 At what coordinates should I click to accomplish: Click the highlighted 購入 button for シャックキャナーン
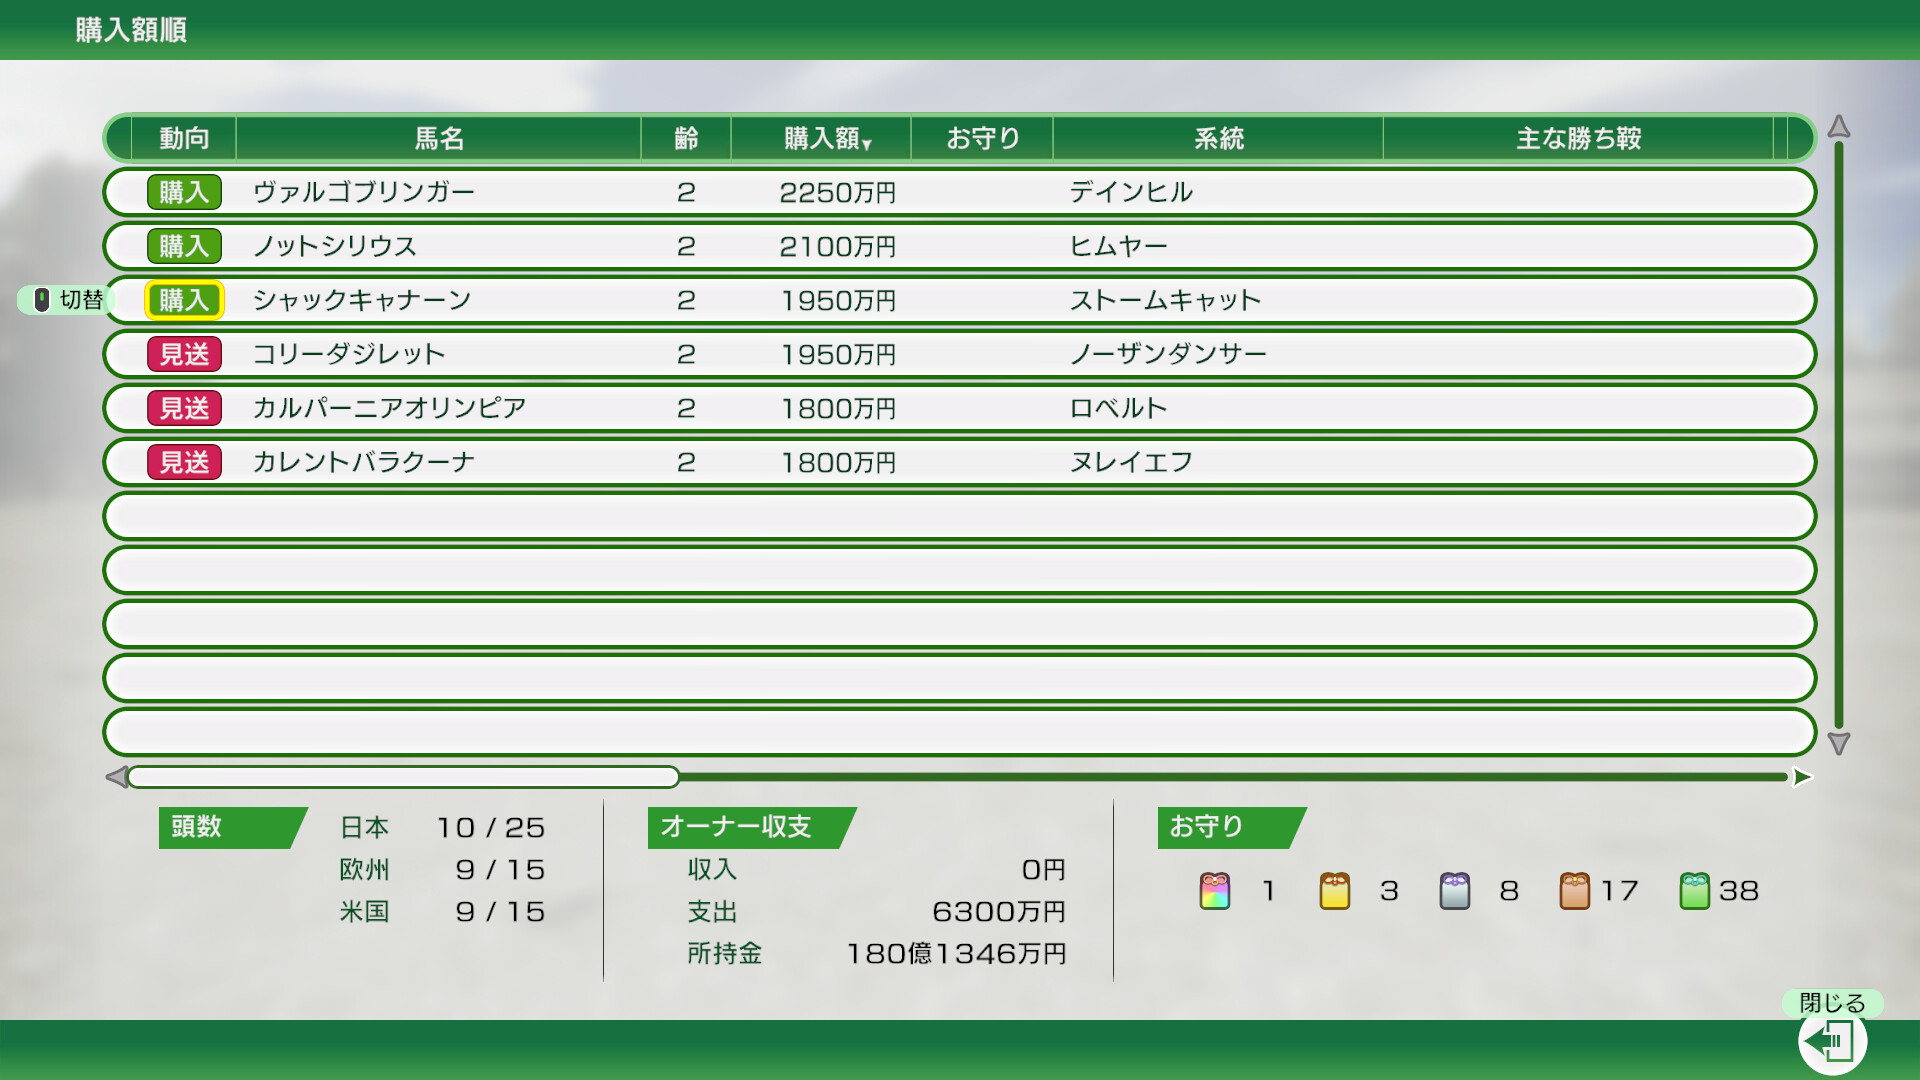click(184, 299)
